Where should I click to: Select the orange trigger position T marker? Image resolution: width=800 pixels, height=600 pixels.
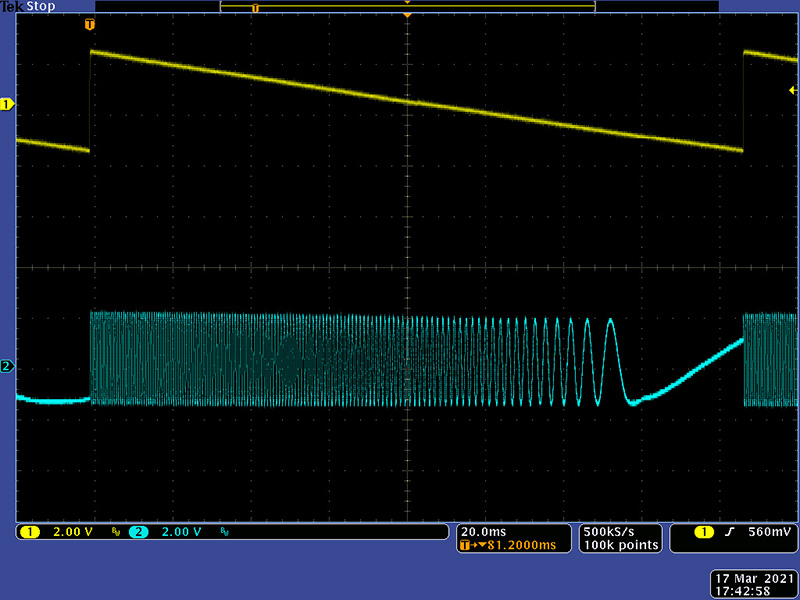tap(91, 23)
